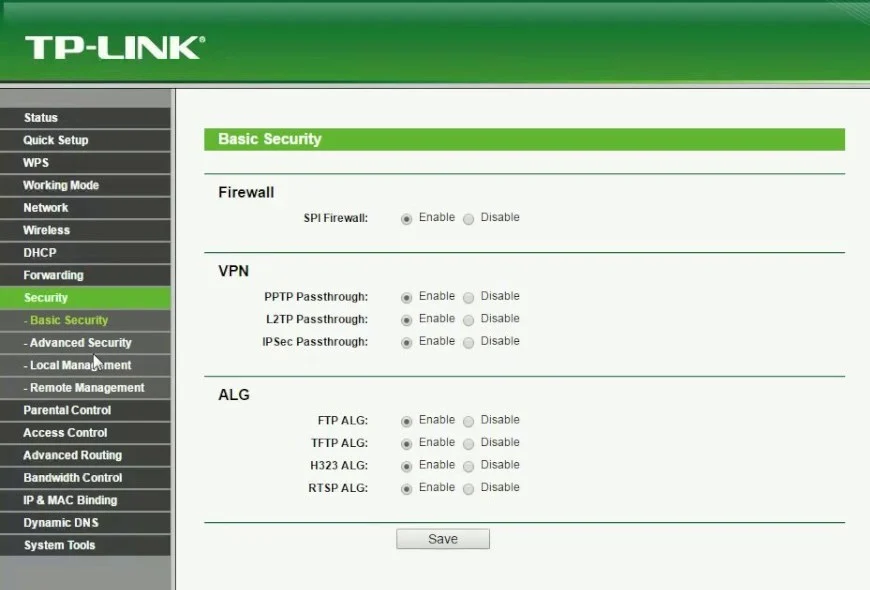Open Advanced Routing menu

coord(85,455)
